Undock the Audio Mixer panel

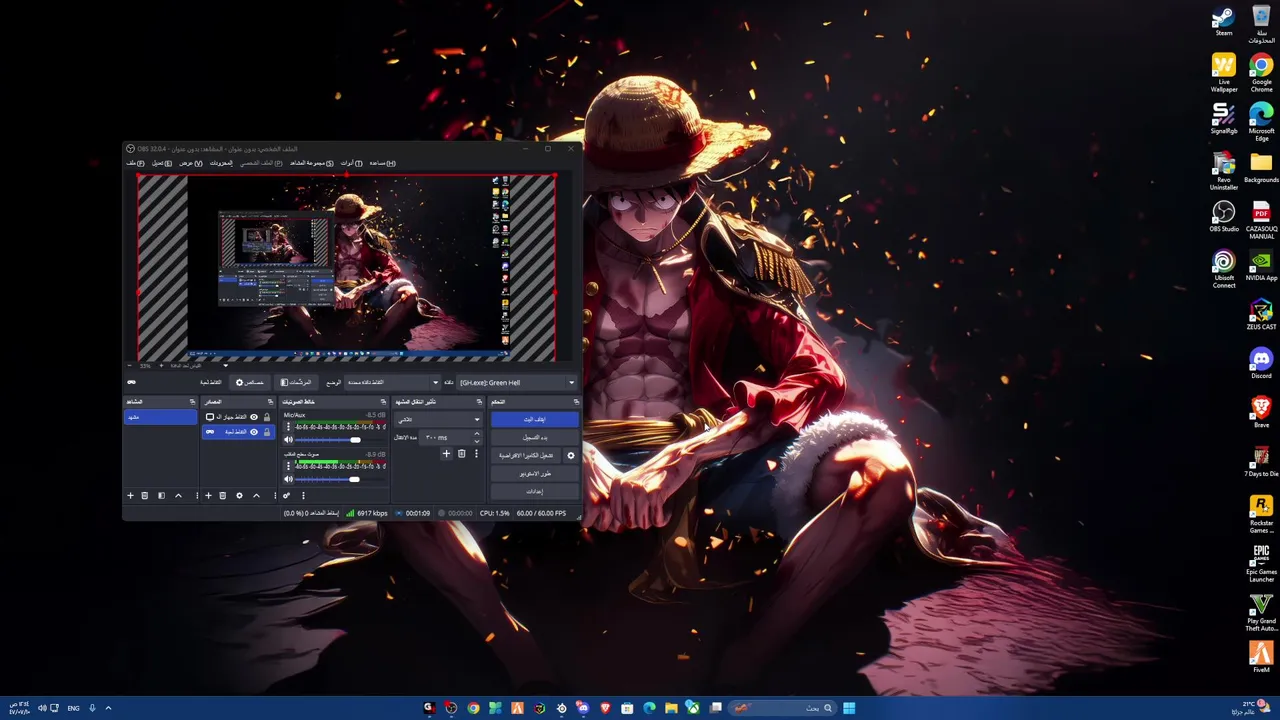coord(382,402)
